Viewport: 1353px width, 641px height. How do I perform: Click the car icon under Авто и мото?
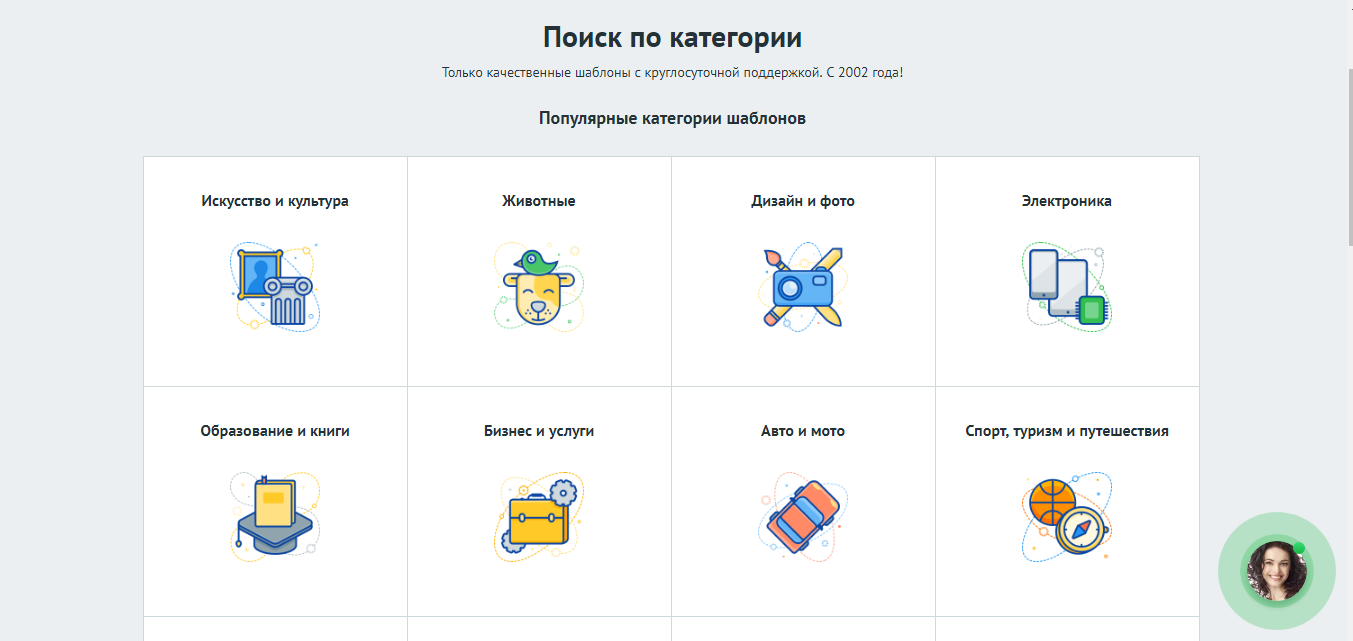(803, 515)
